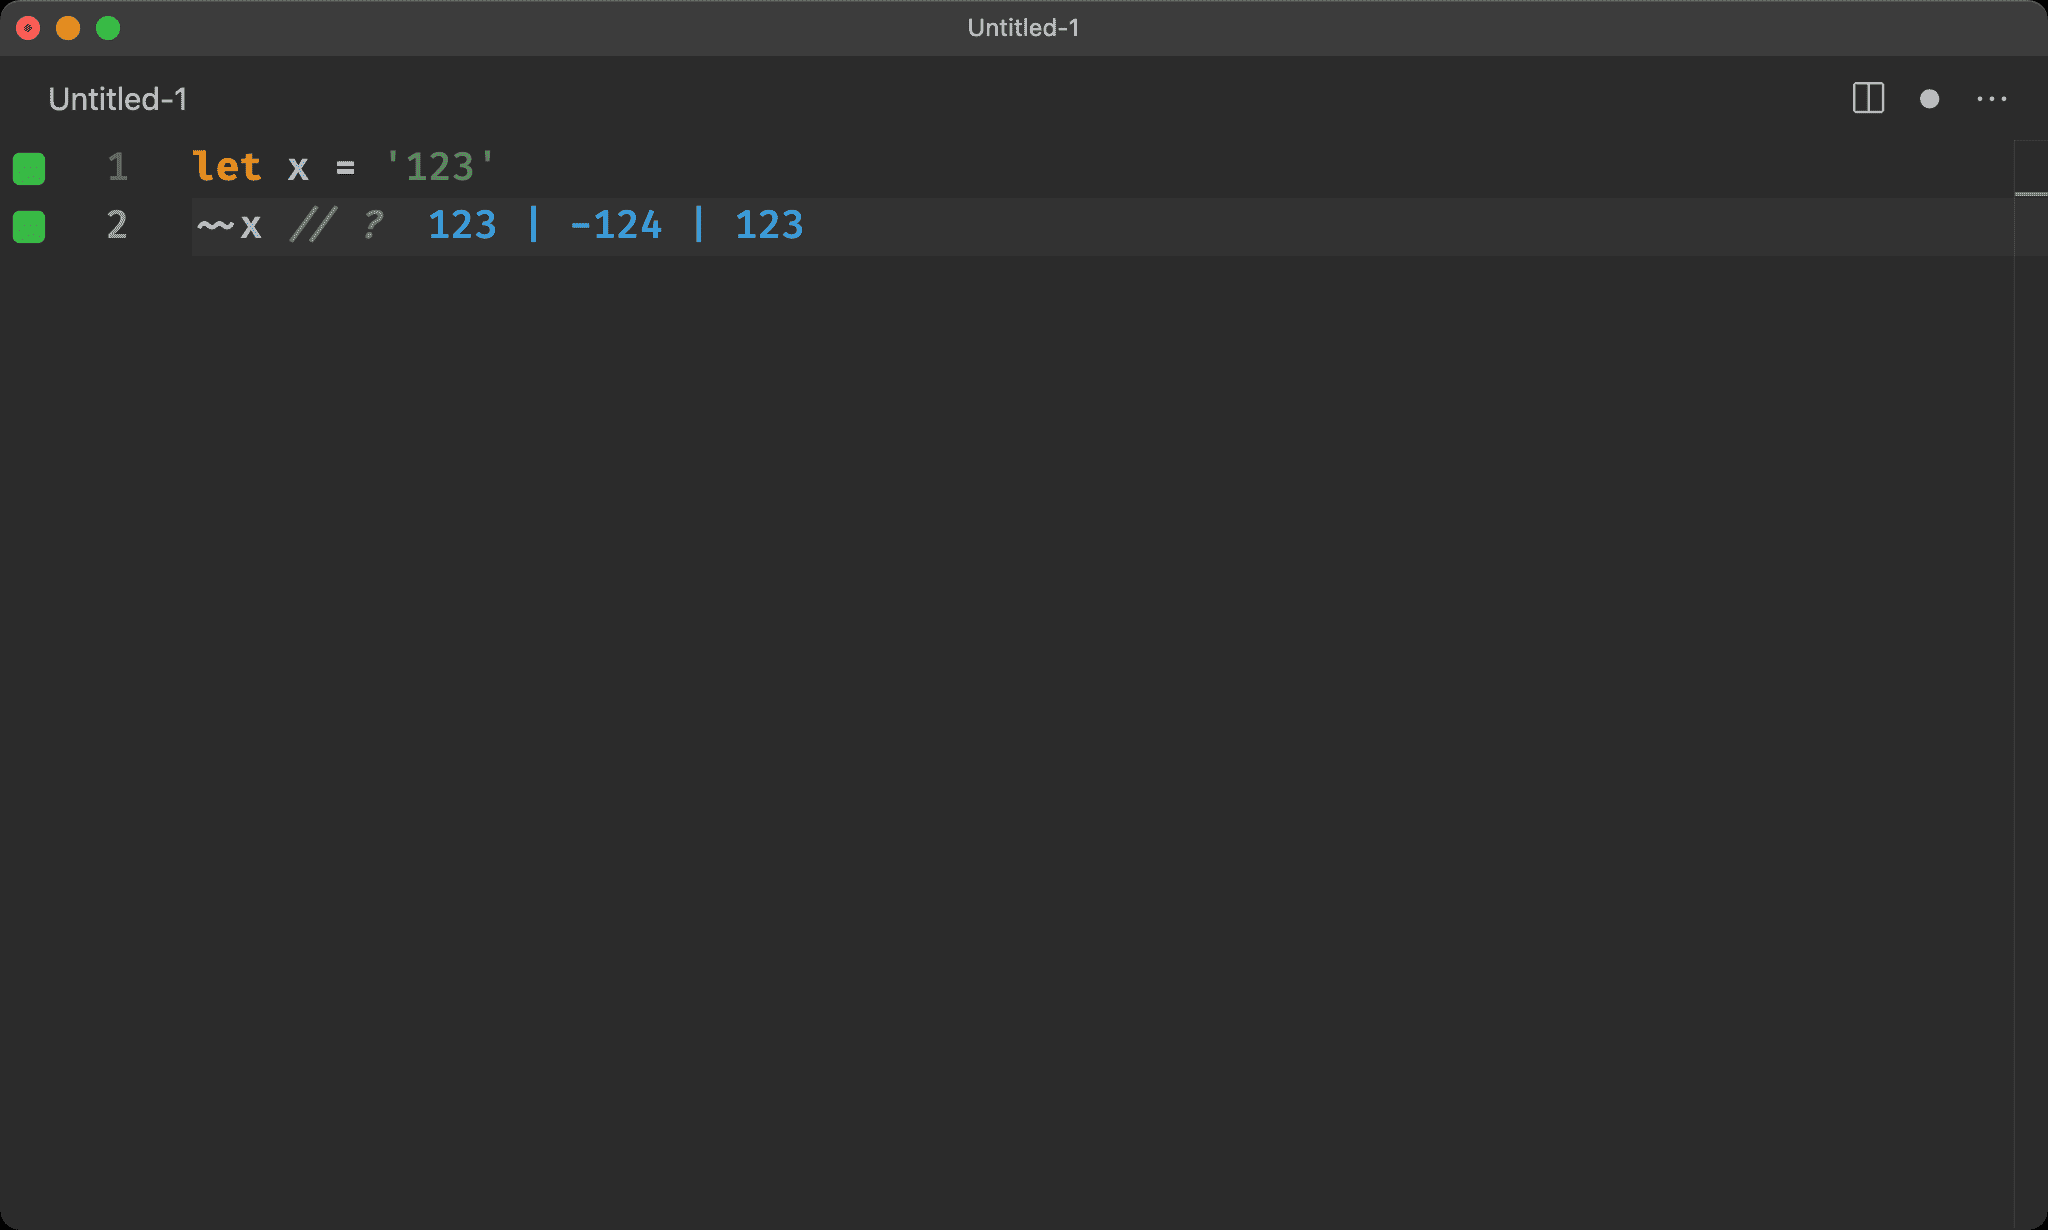Click the red close window button
2048x1230 pixels.
click(x=28, y=28)
